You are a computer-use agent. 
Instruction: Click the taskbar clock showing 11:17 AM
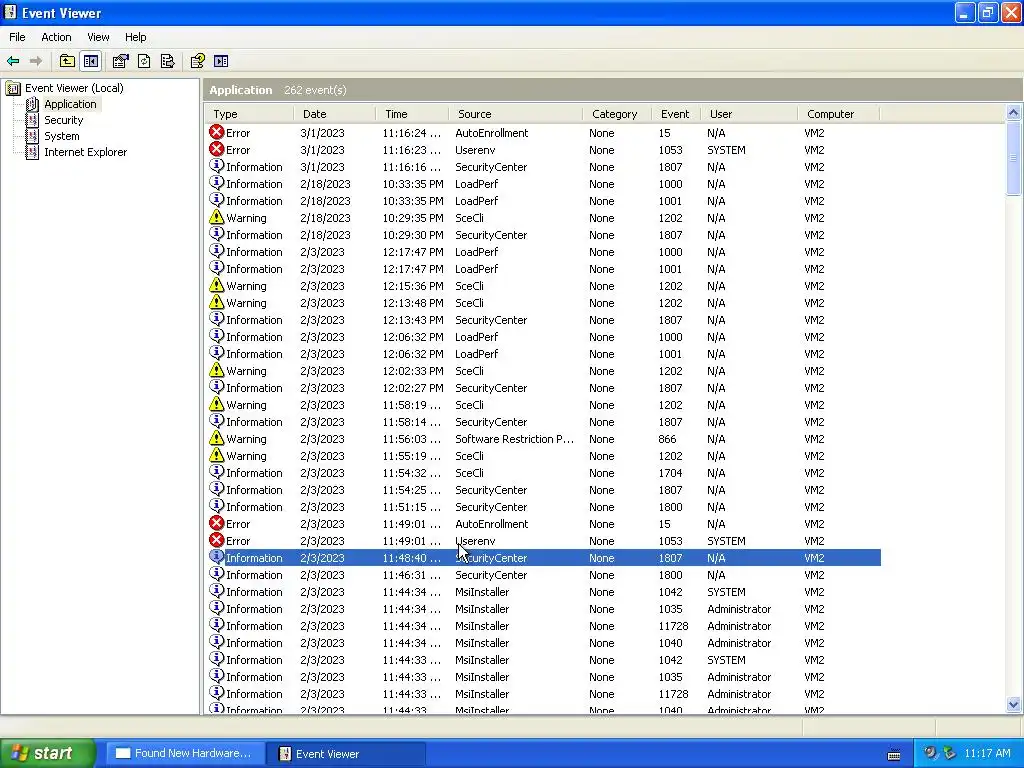(987, 753)
